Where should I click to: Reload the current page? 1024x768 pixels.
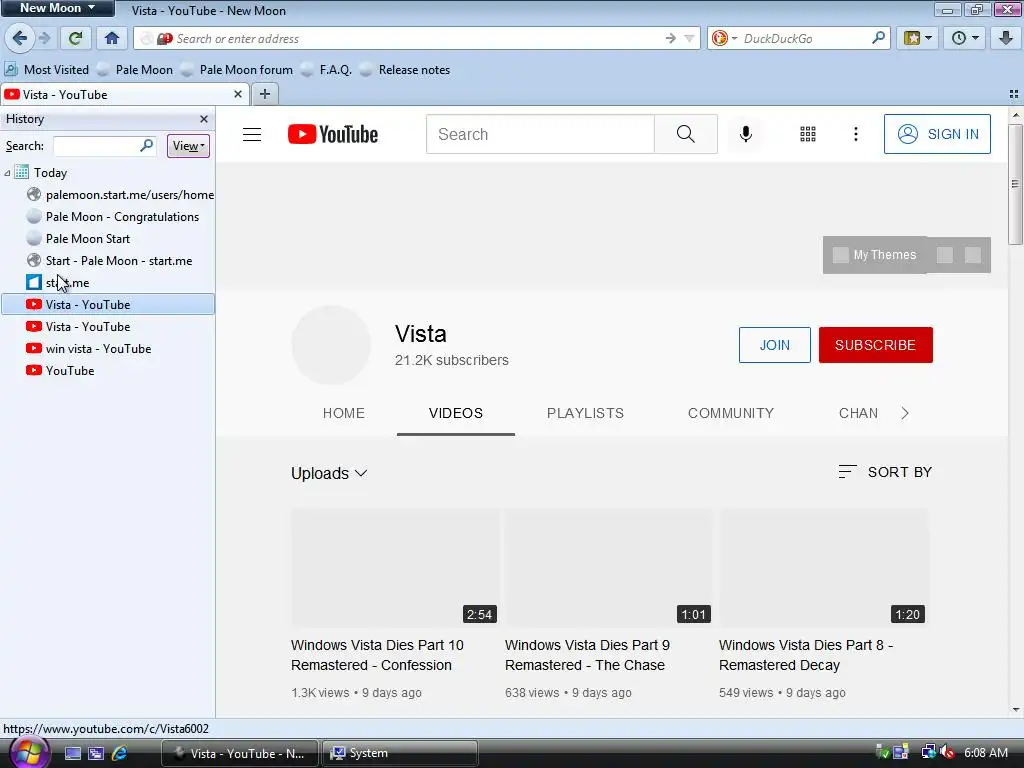click(75, 38)
